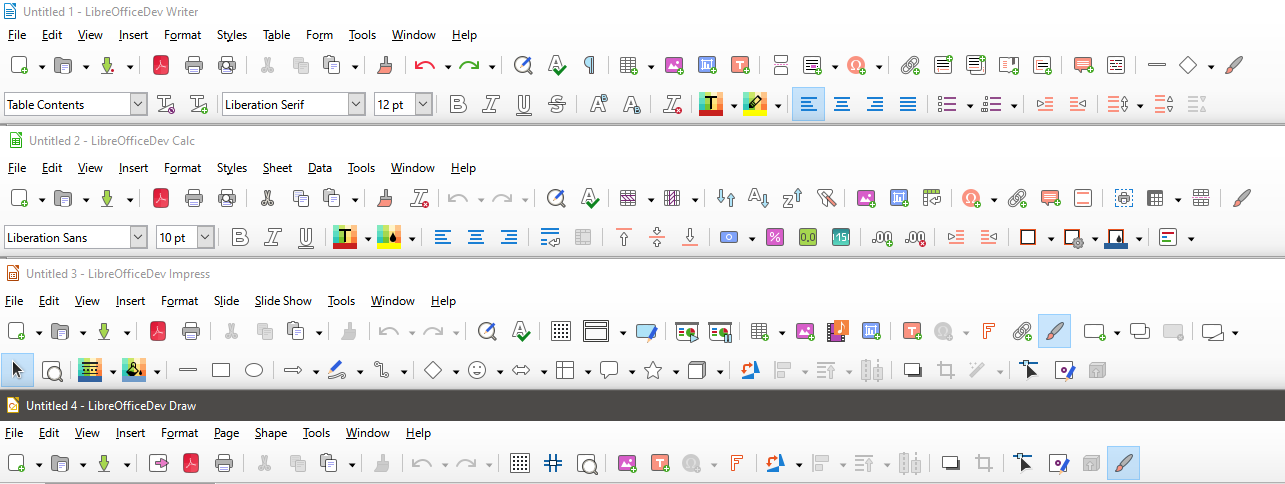Toggle helplines (hash icon) in Draw

553,463
